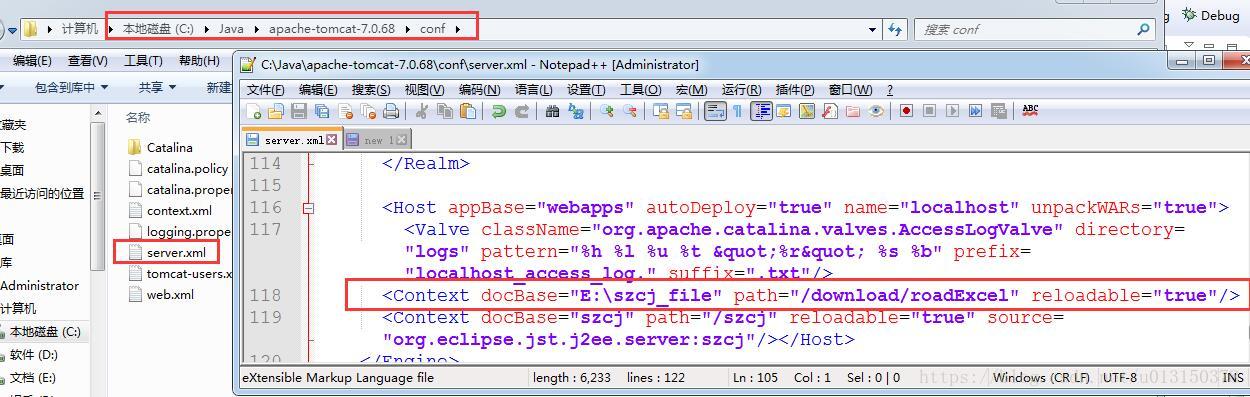Screen dimensions: 1250x397
Task: Click the Redo arrow icon
Action: (x=522, y=111)
